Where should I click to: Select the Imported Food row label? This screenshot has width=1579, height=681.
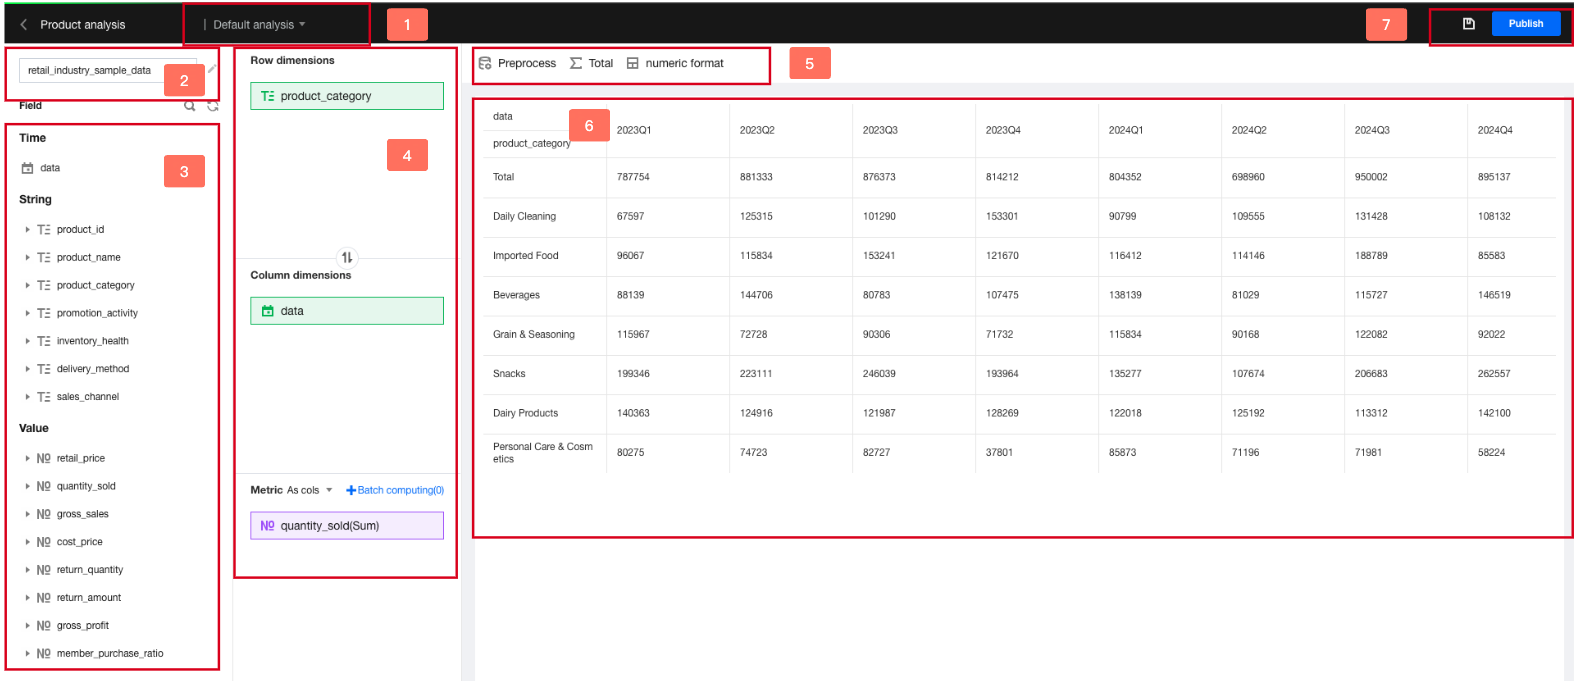[525, 256]
